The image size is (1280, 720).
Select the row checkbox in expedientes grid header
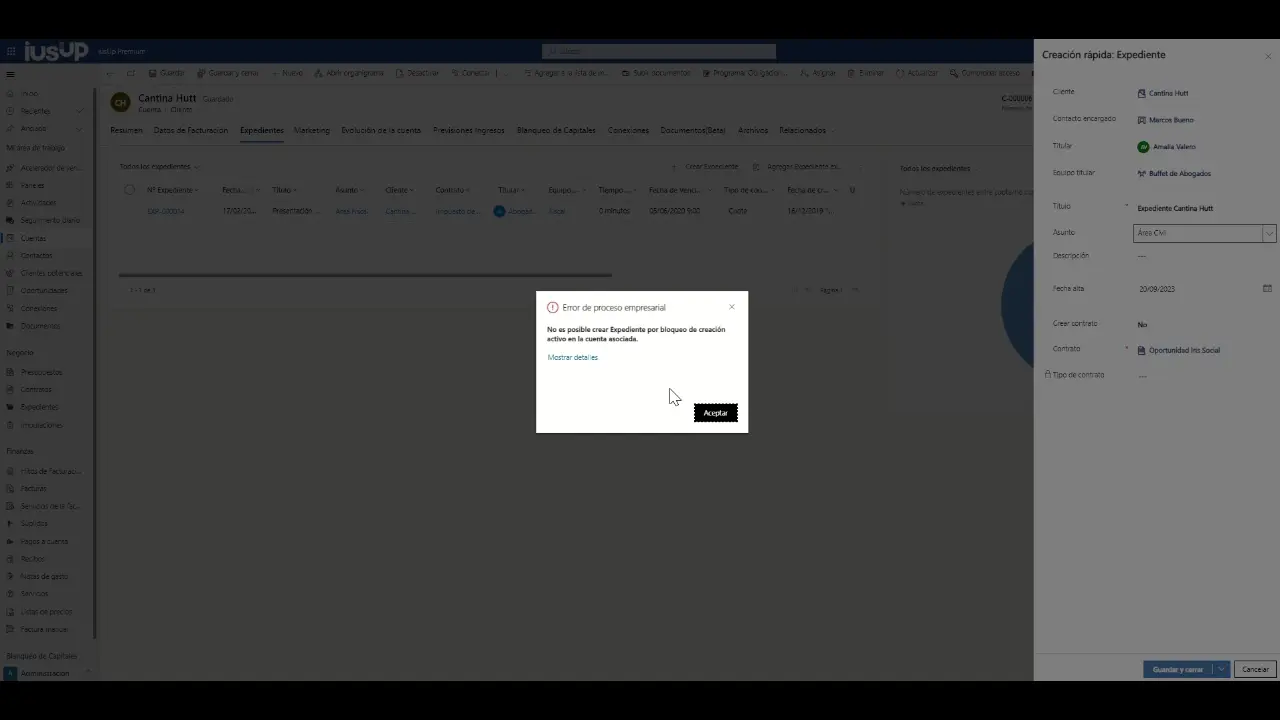[x=129, y=190]
